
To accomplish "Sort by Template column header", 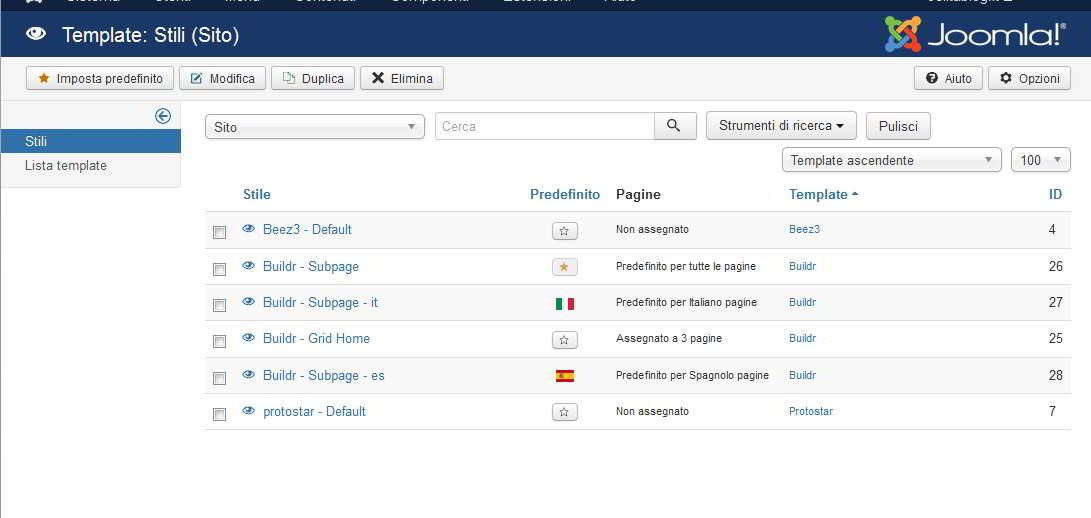I will click(823, 194).
